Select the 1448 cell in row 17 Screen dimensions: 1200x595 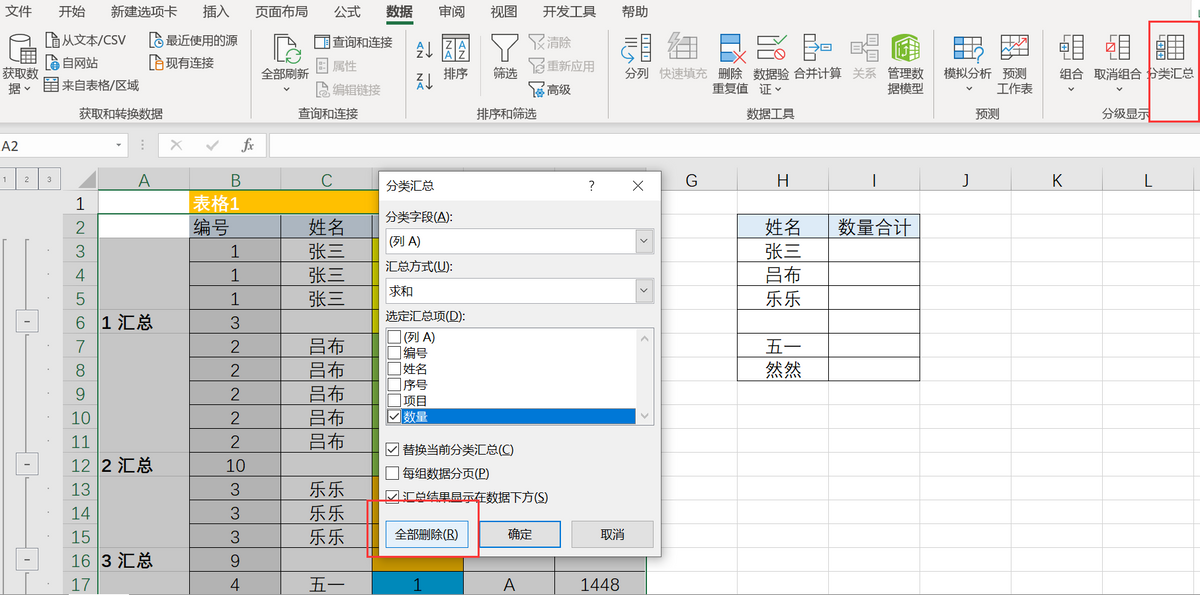pos(600,584)
